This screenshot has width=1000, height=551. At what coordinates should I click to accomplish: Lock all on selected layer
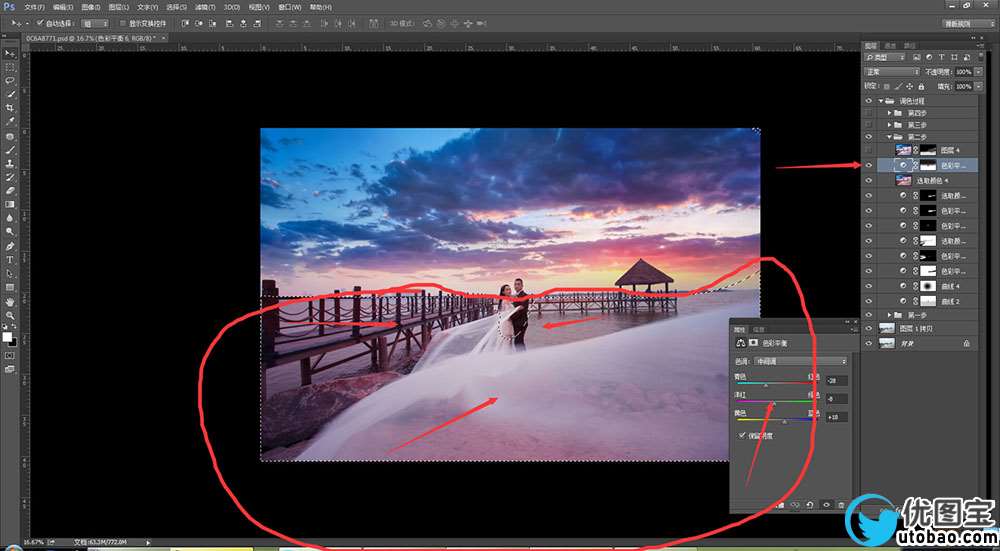click(x=921, y=86)
